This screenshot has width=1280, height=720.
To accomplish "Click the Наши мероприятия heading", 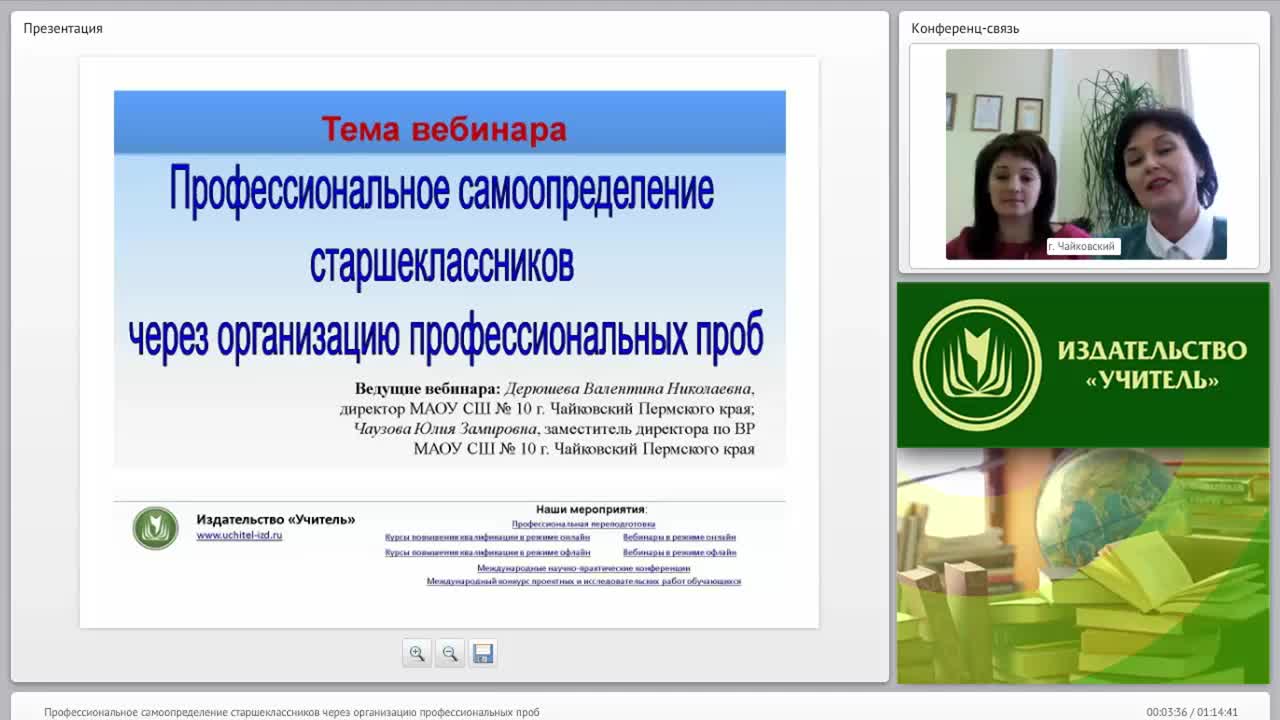I will pyautogui.click(x=591, y=509).
